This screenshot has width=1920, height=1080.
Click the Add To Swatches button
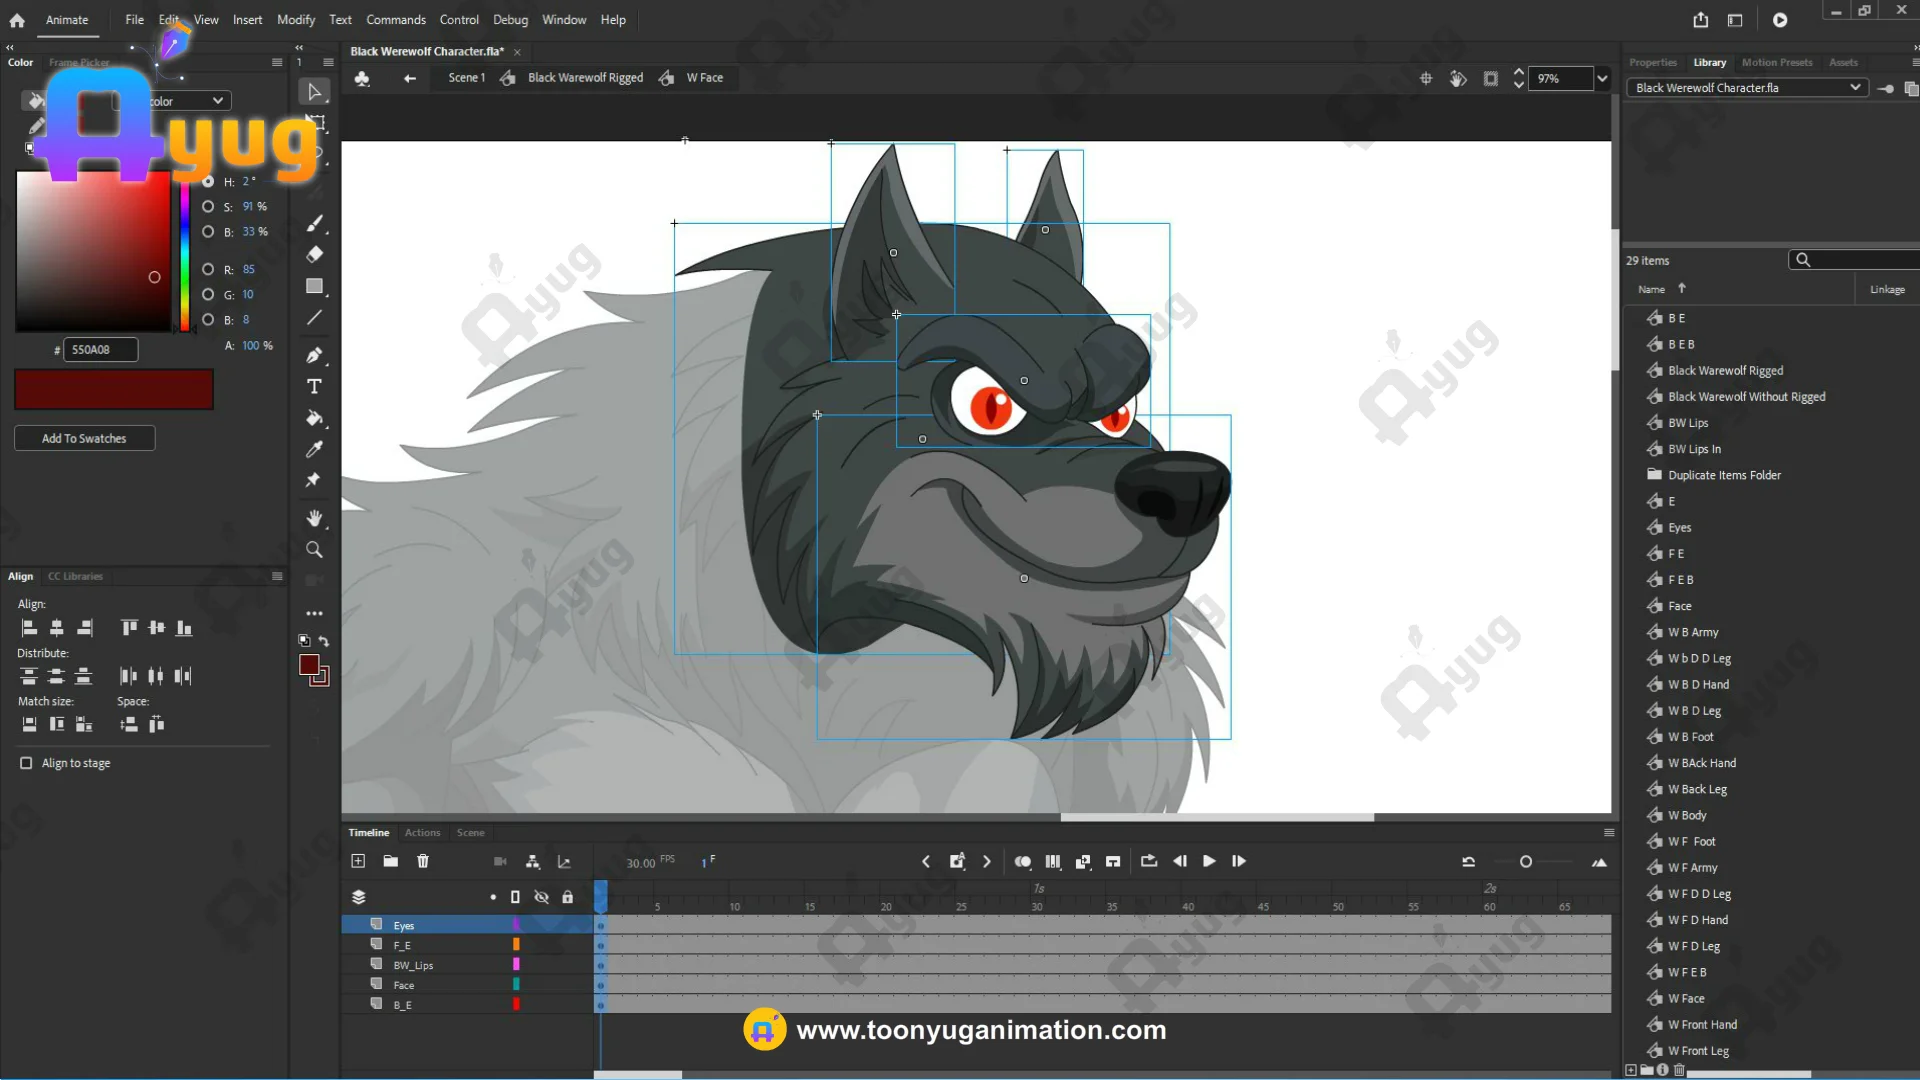pyautogui.click(x=84, y=438)
